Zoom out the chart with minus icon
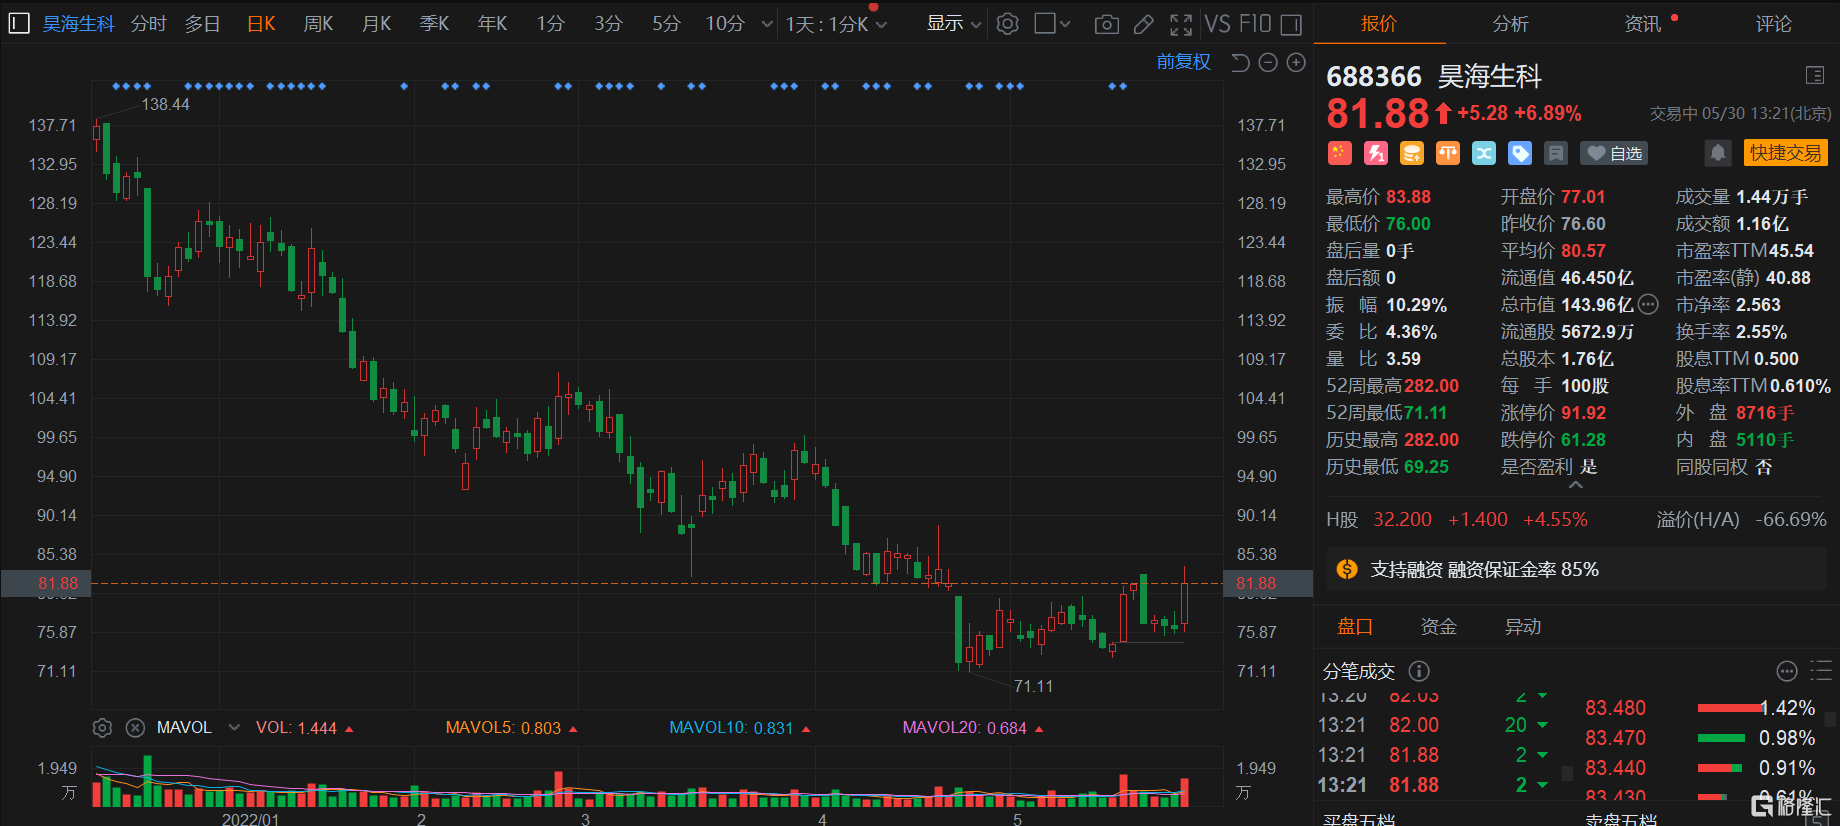Screen dimensions: 1840x826 tap(1268, 63)
